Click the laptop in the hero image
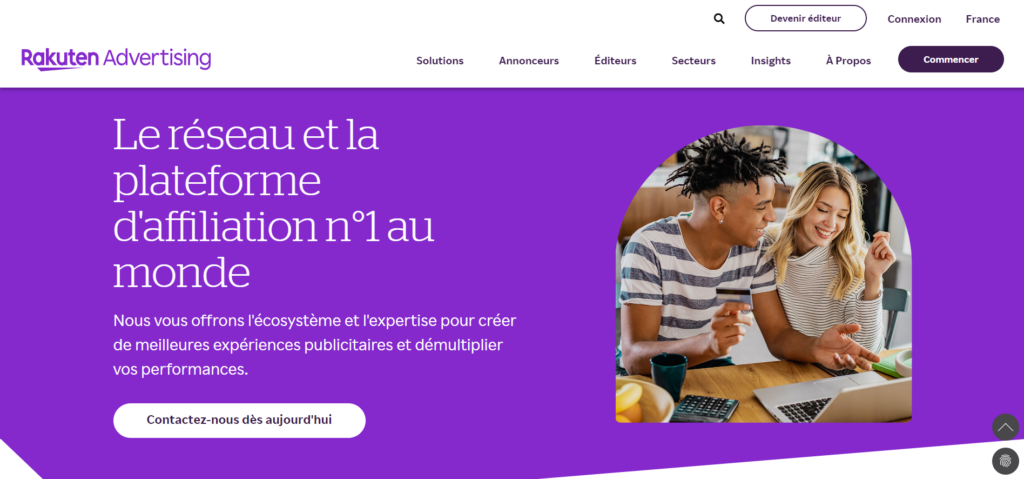 [833, 399]
